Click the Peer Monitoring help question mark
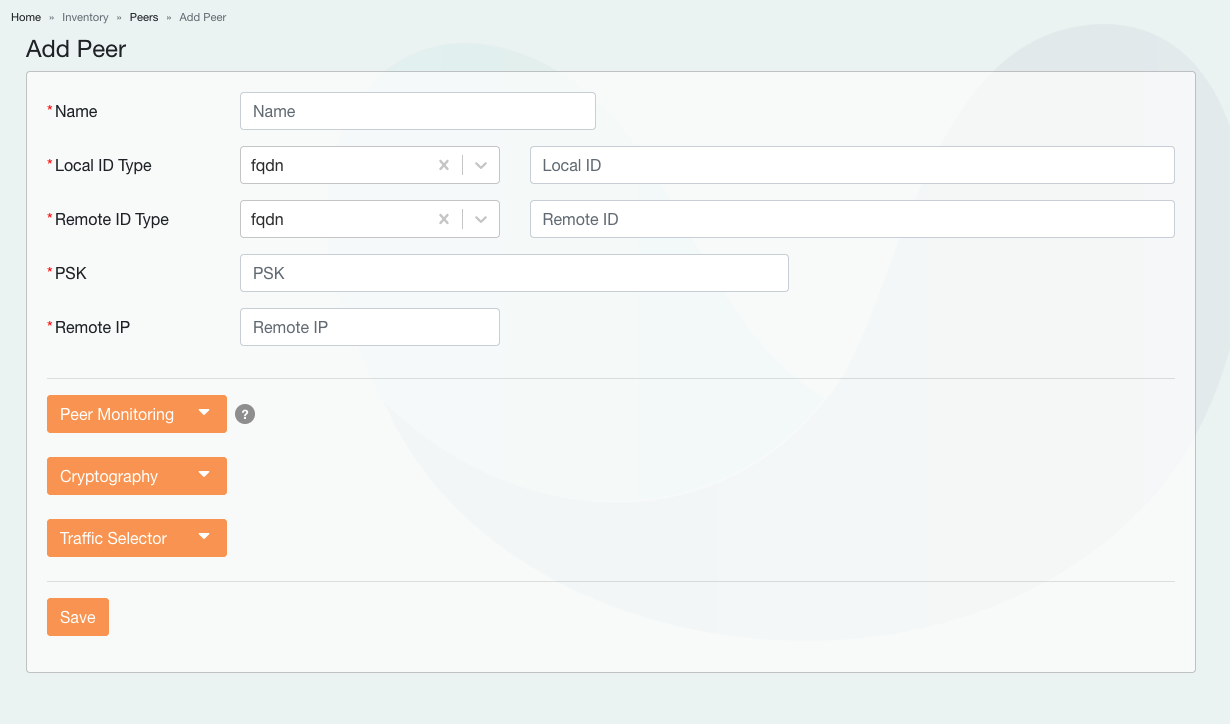Viewport: 1230px width, 724px height. (x=245, y=414)
